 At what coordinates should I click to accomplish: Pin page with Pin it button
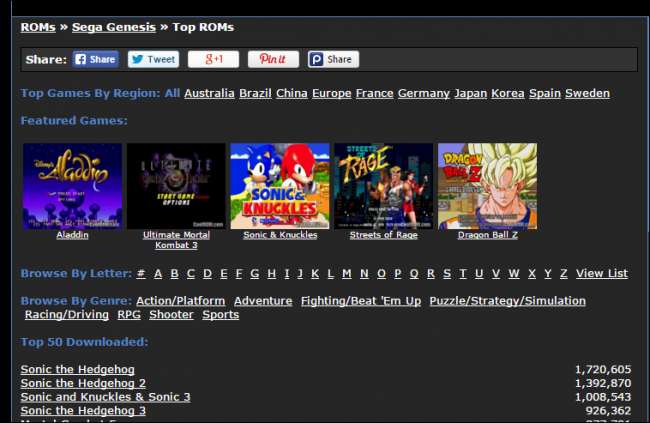point(273,59)
